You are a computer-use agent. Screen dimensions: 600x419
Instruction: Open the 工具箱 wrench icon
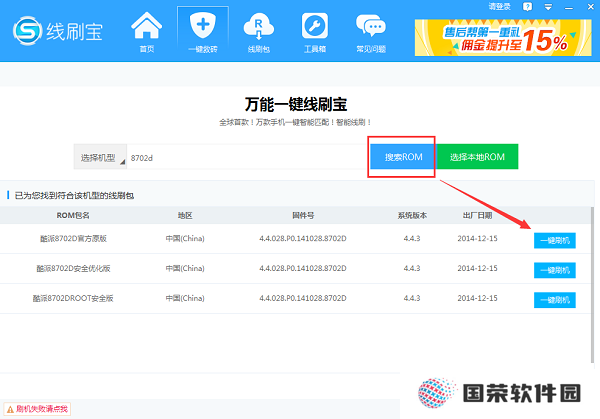click(315, 32)
